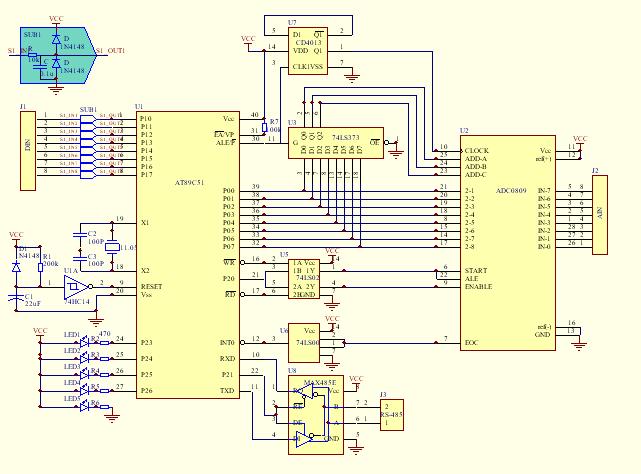Screen dimensions: 641x474
Task: Select the RESET pin label on AT89C51
Action: pos(151,287)
